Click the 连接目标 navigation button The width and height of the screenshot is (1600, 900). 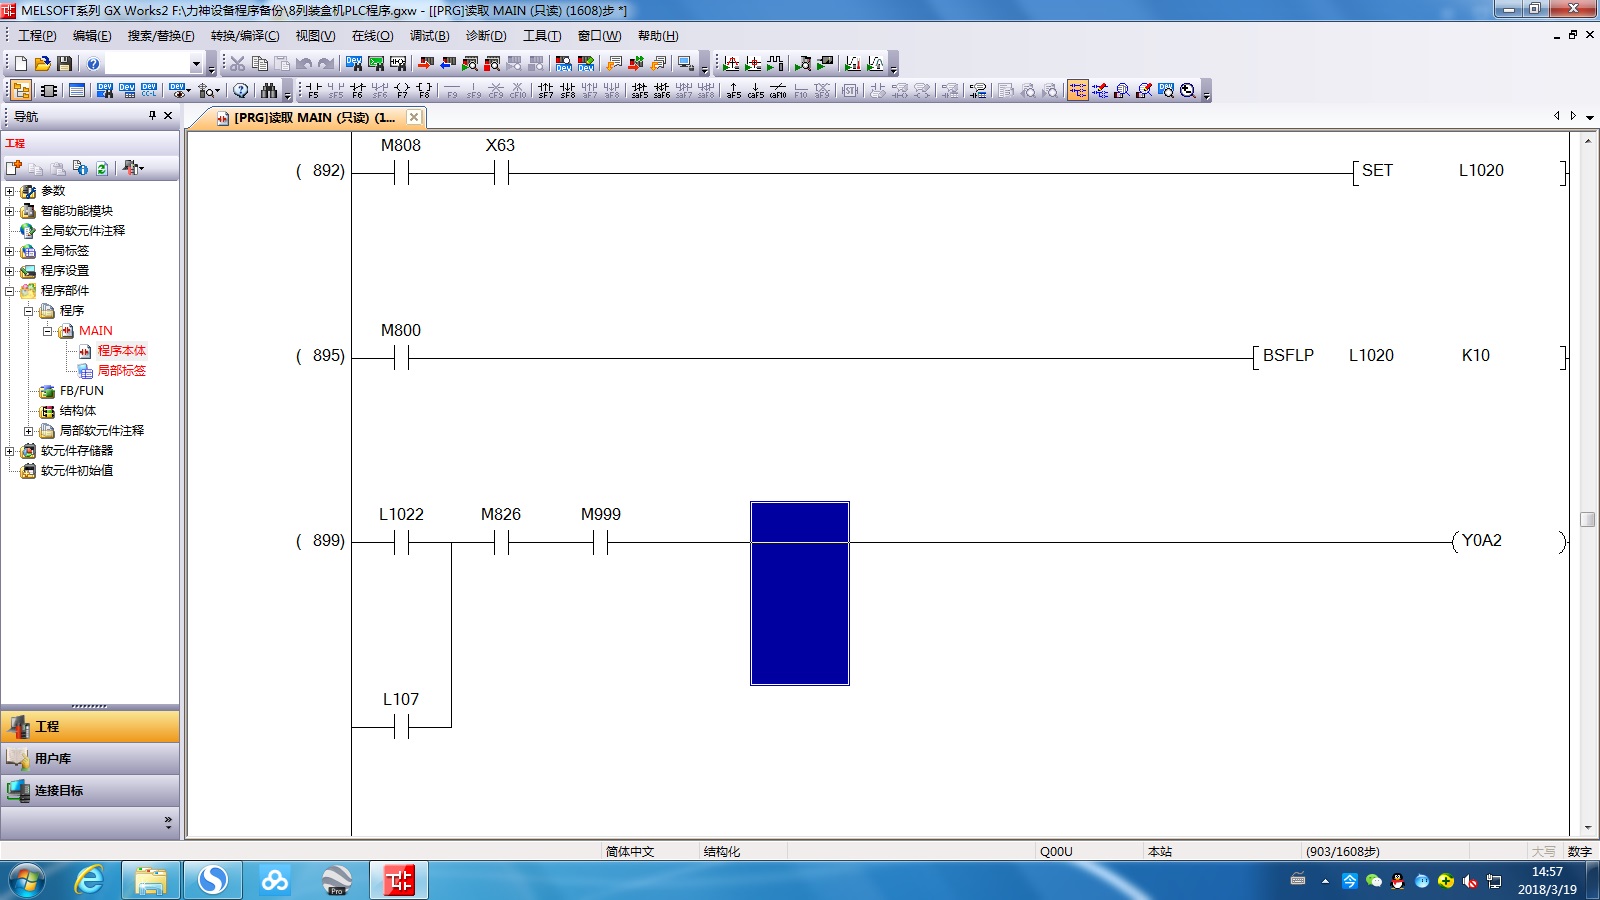(90, 790)
